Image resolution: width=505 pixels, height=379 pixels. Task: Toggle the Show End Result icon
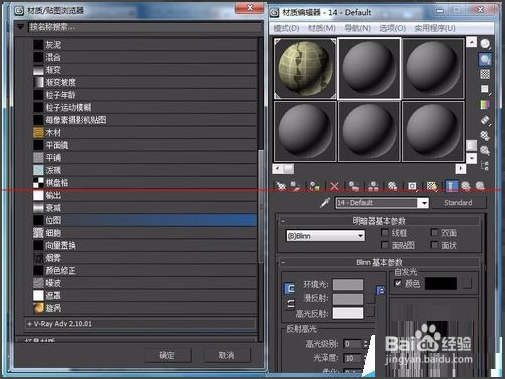tap(451, 186)
